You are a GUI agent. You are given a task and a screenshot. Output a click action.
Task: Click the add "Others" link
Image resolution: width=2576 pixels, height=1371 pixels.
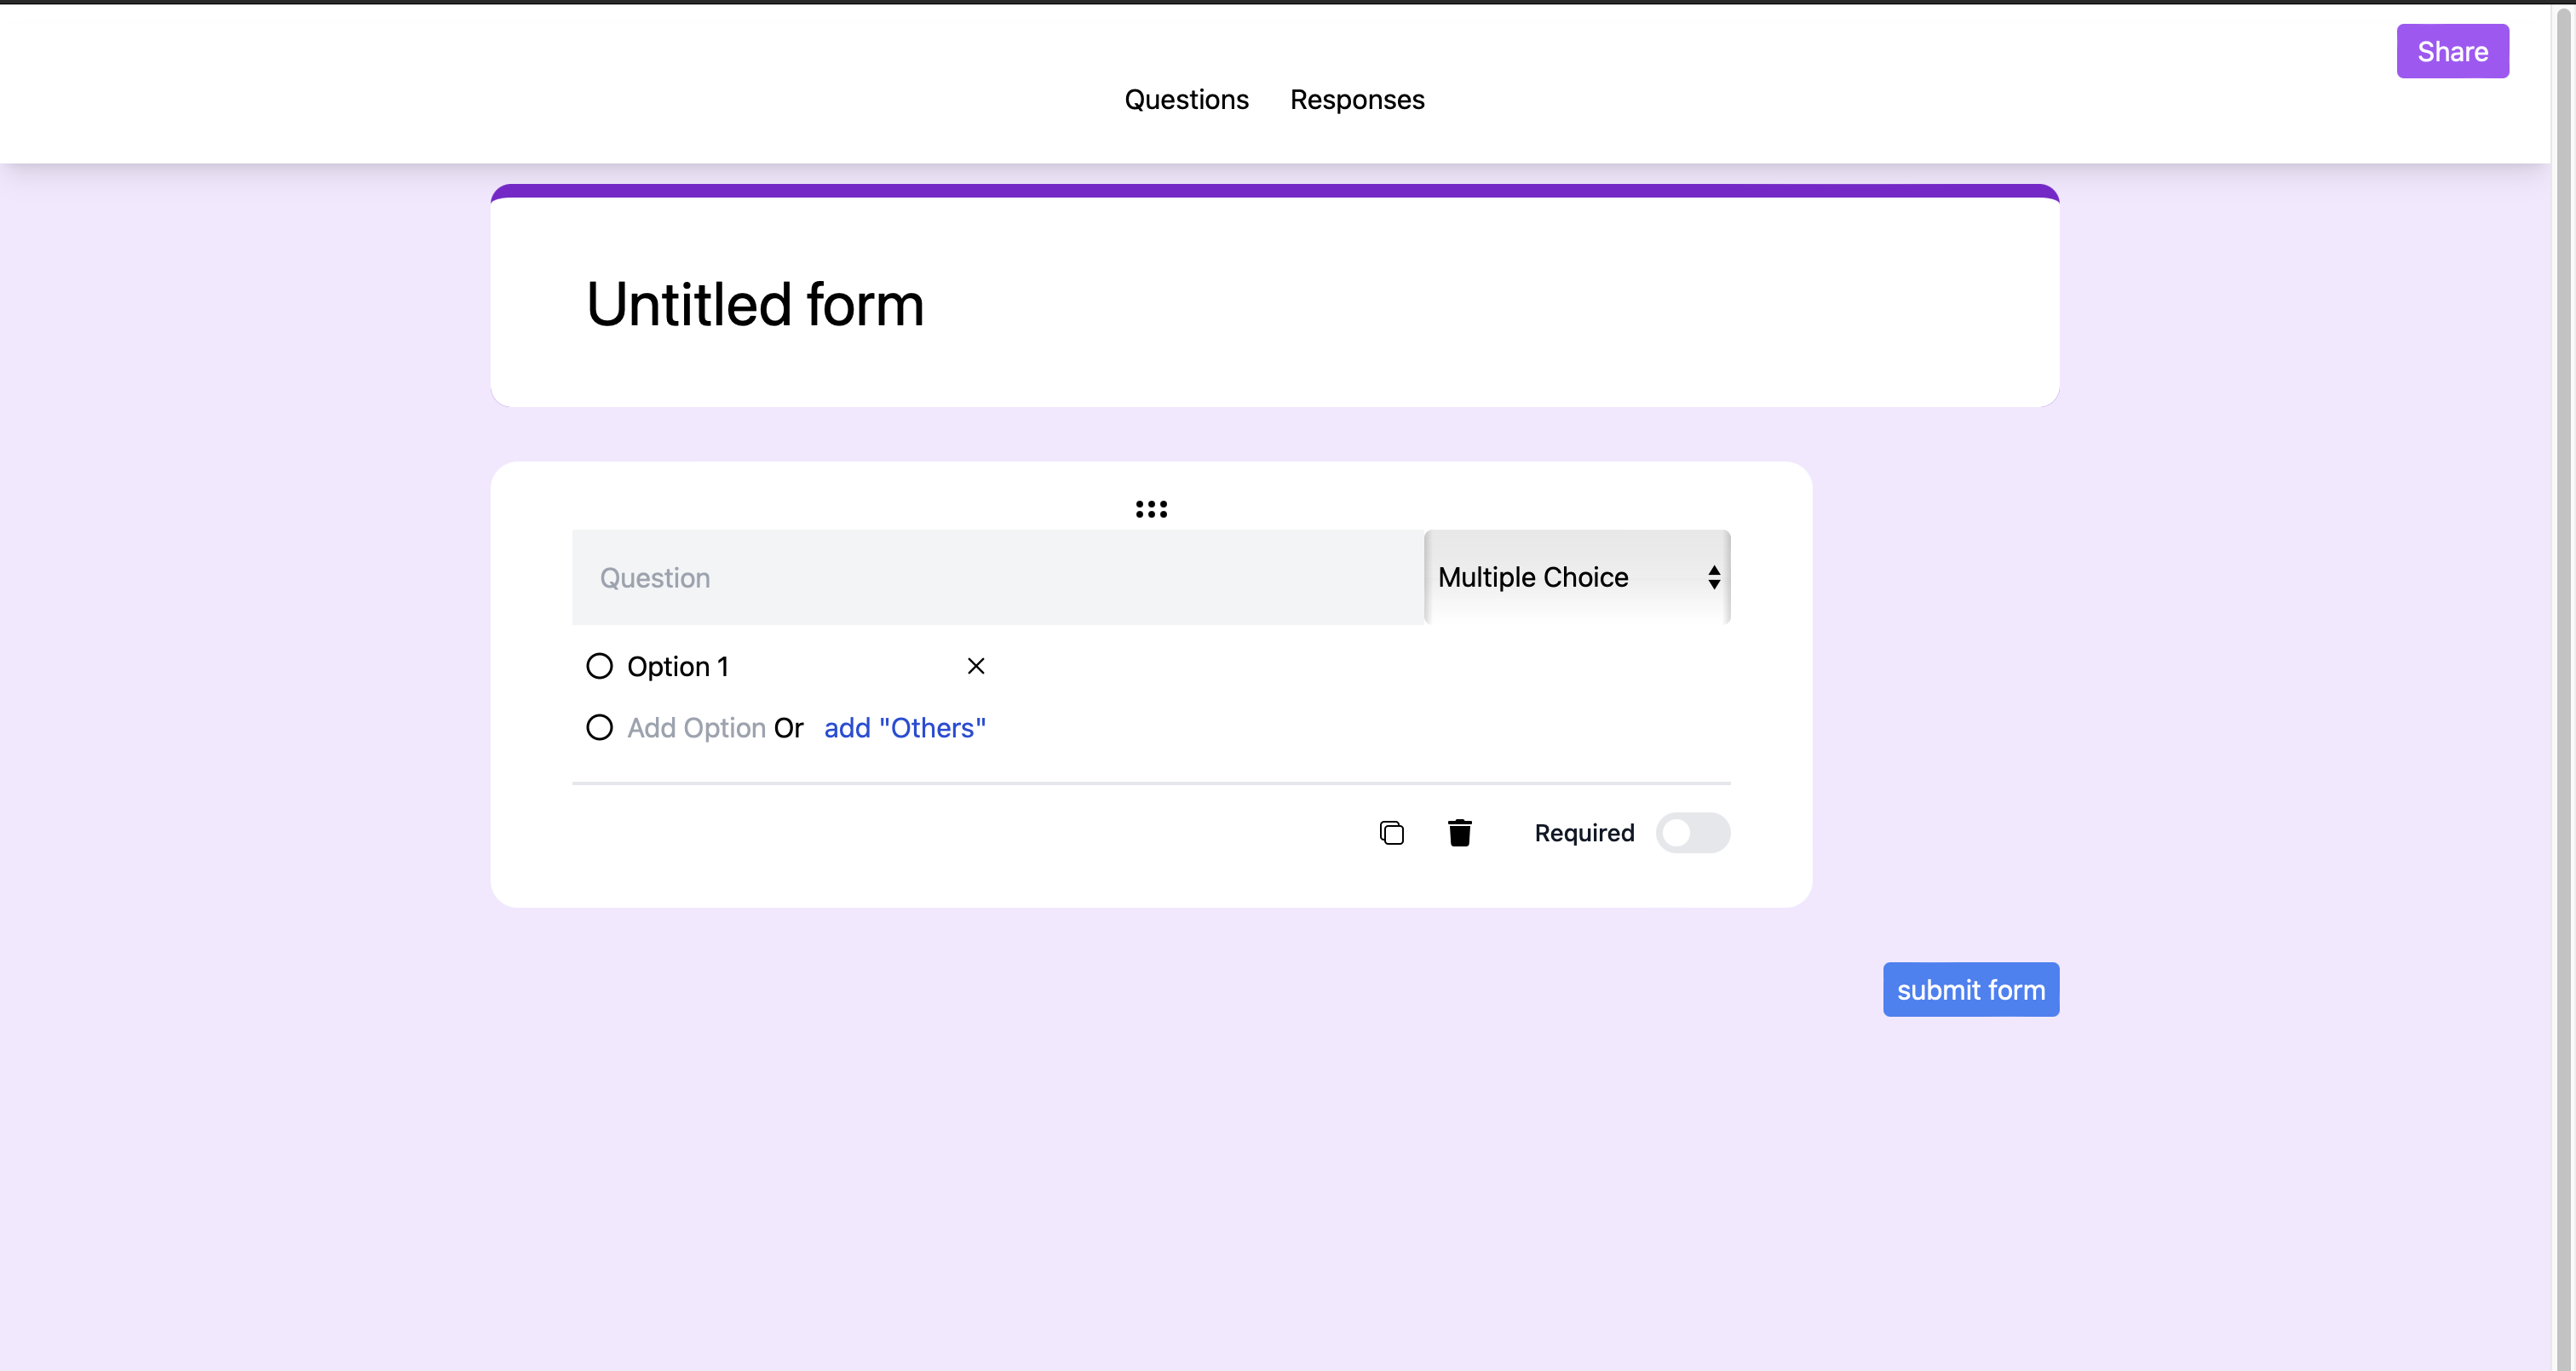[x=902, y=727]
